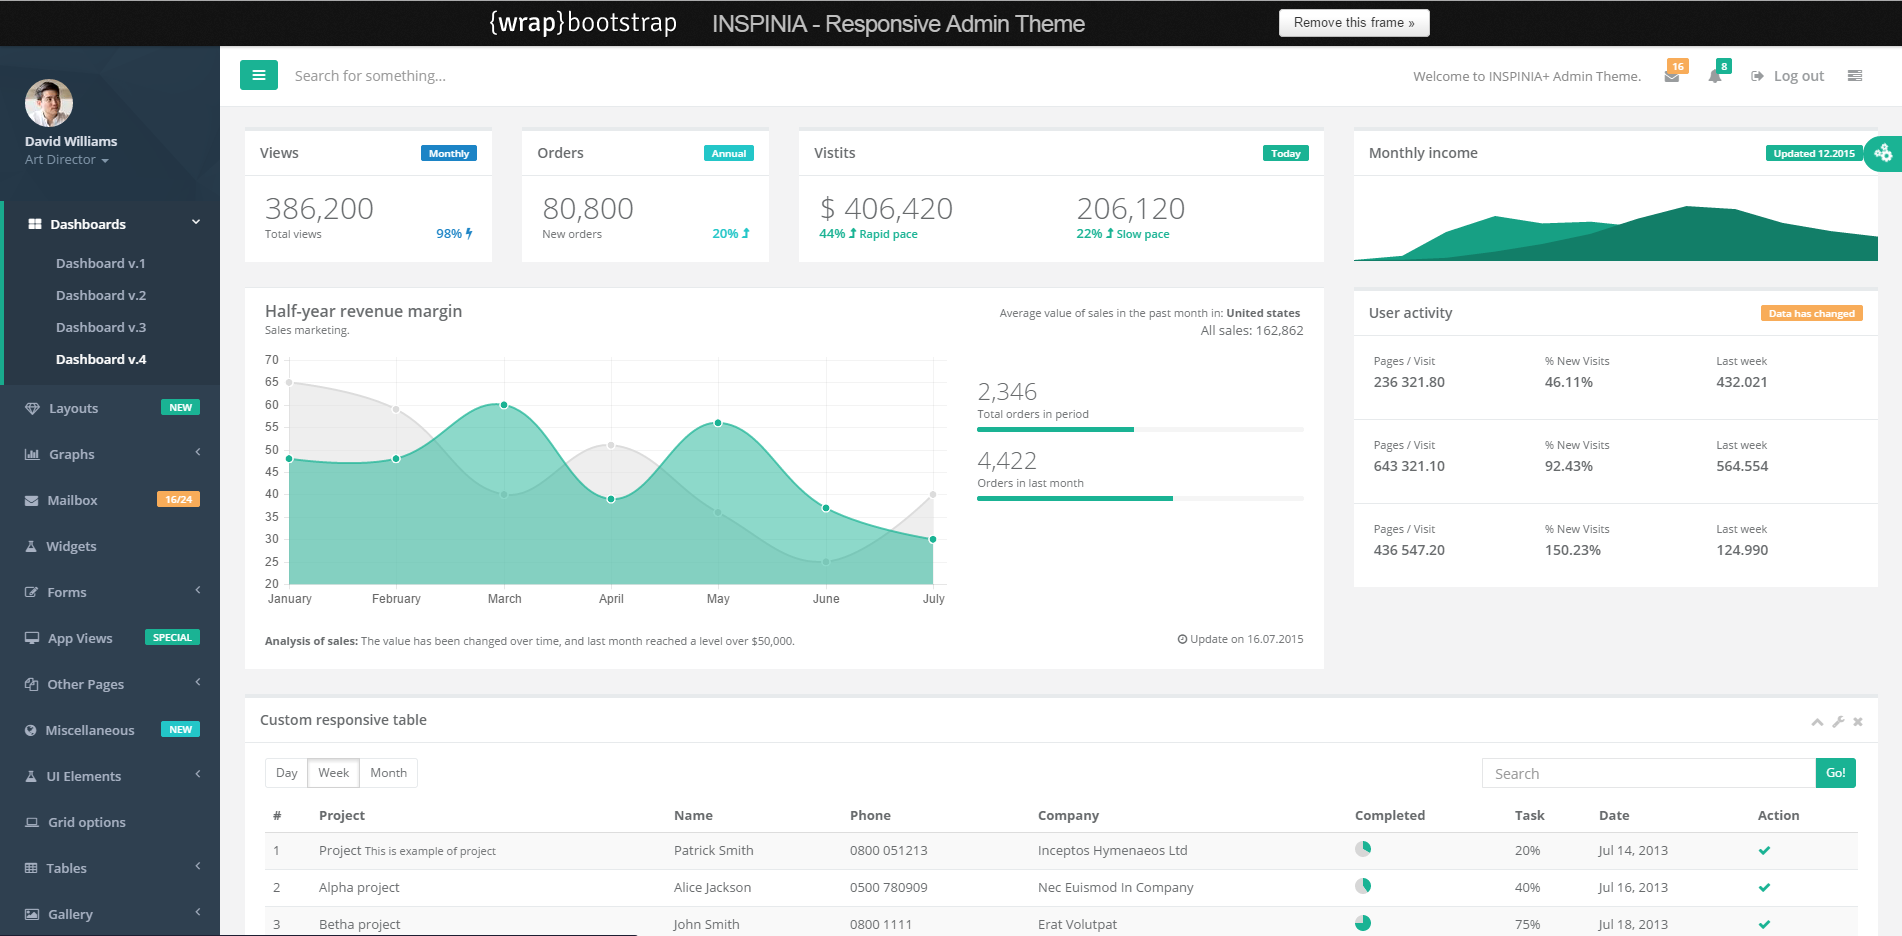Click the Go! search button

(1836, 773)
